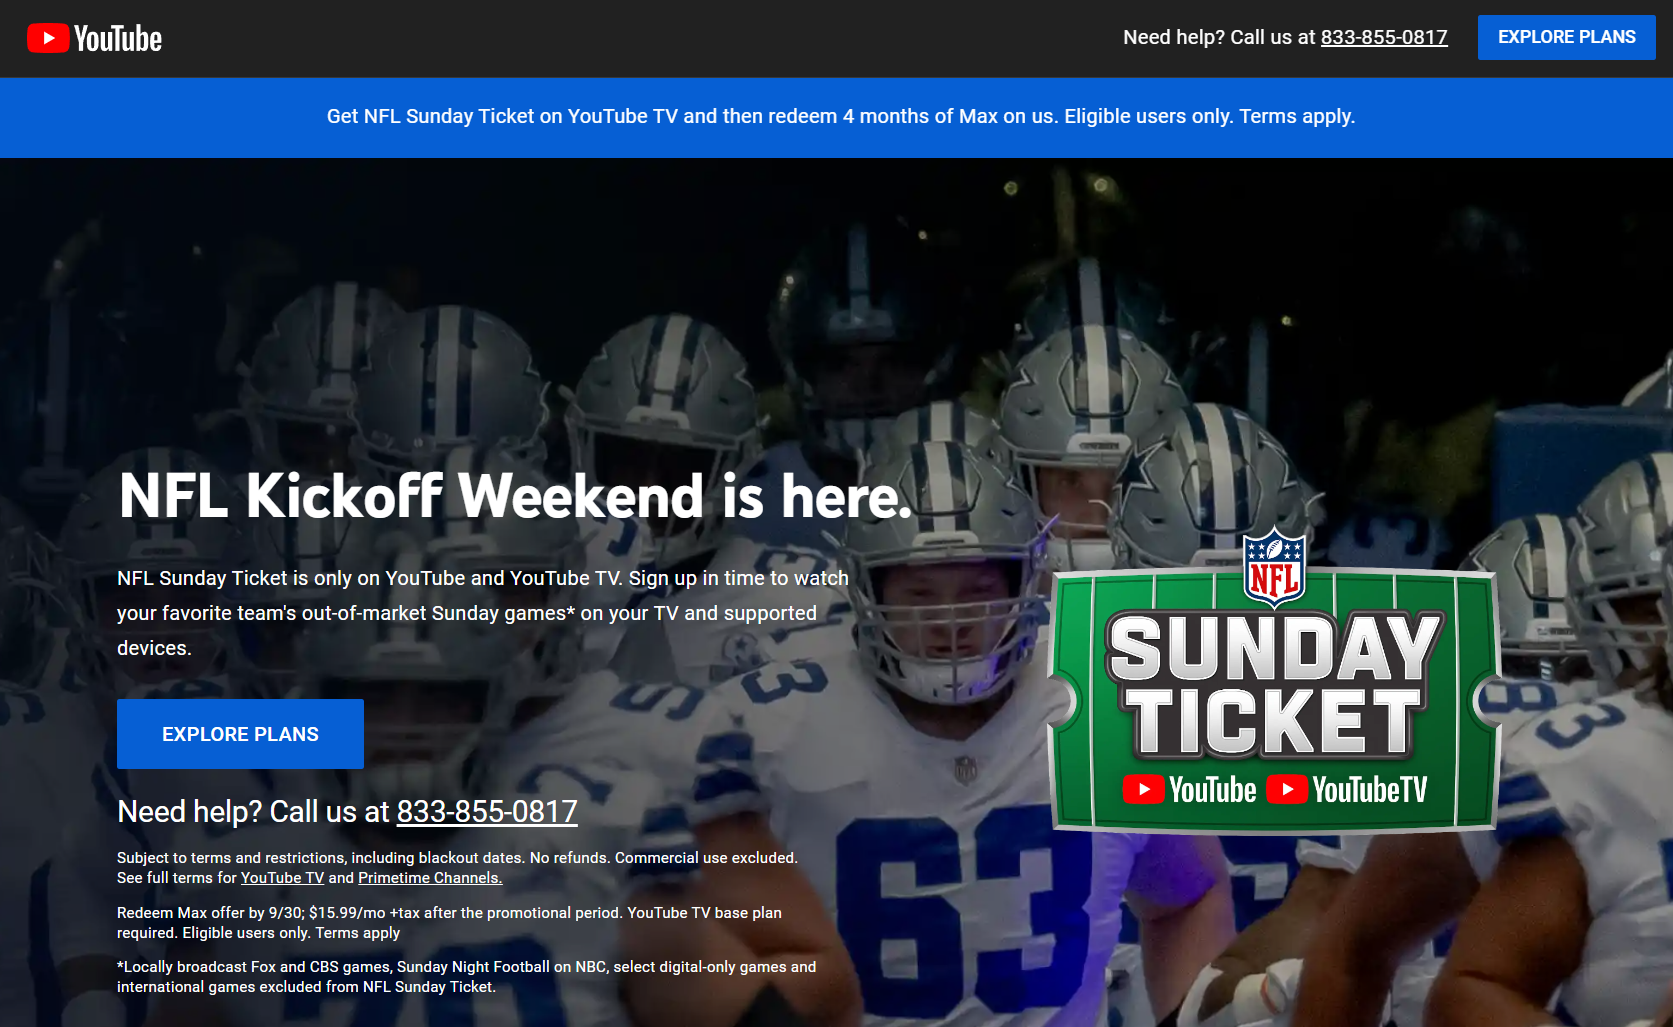The height and width of the screenshot is (1027, 1673).
Task: Click the locally broadcast games footnote text
Action: point(466,977)
